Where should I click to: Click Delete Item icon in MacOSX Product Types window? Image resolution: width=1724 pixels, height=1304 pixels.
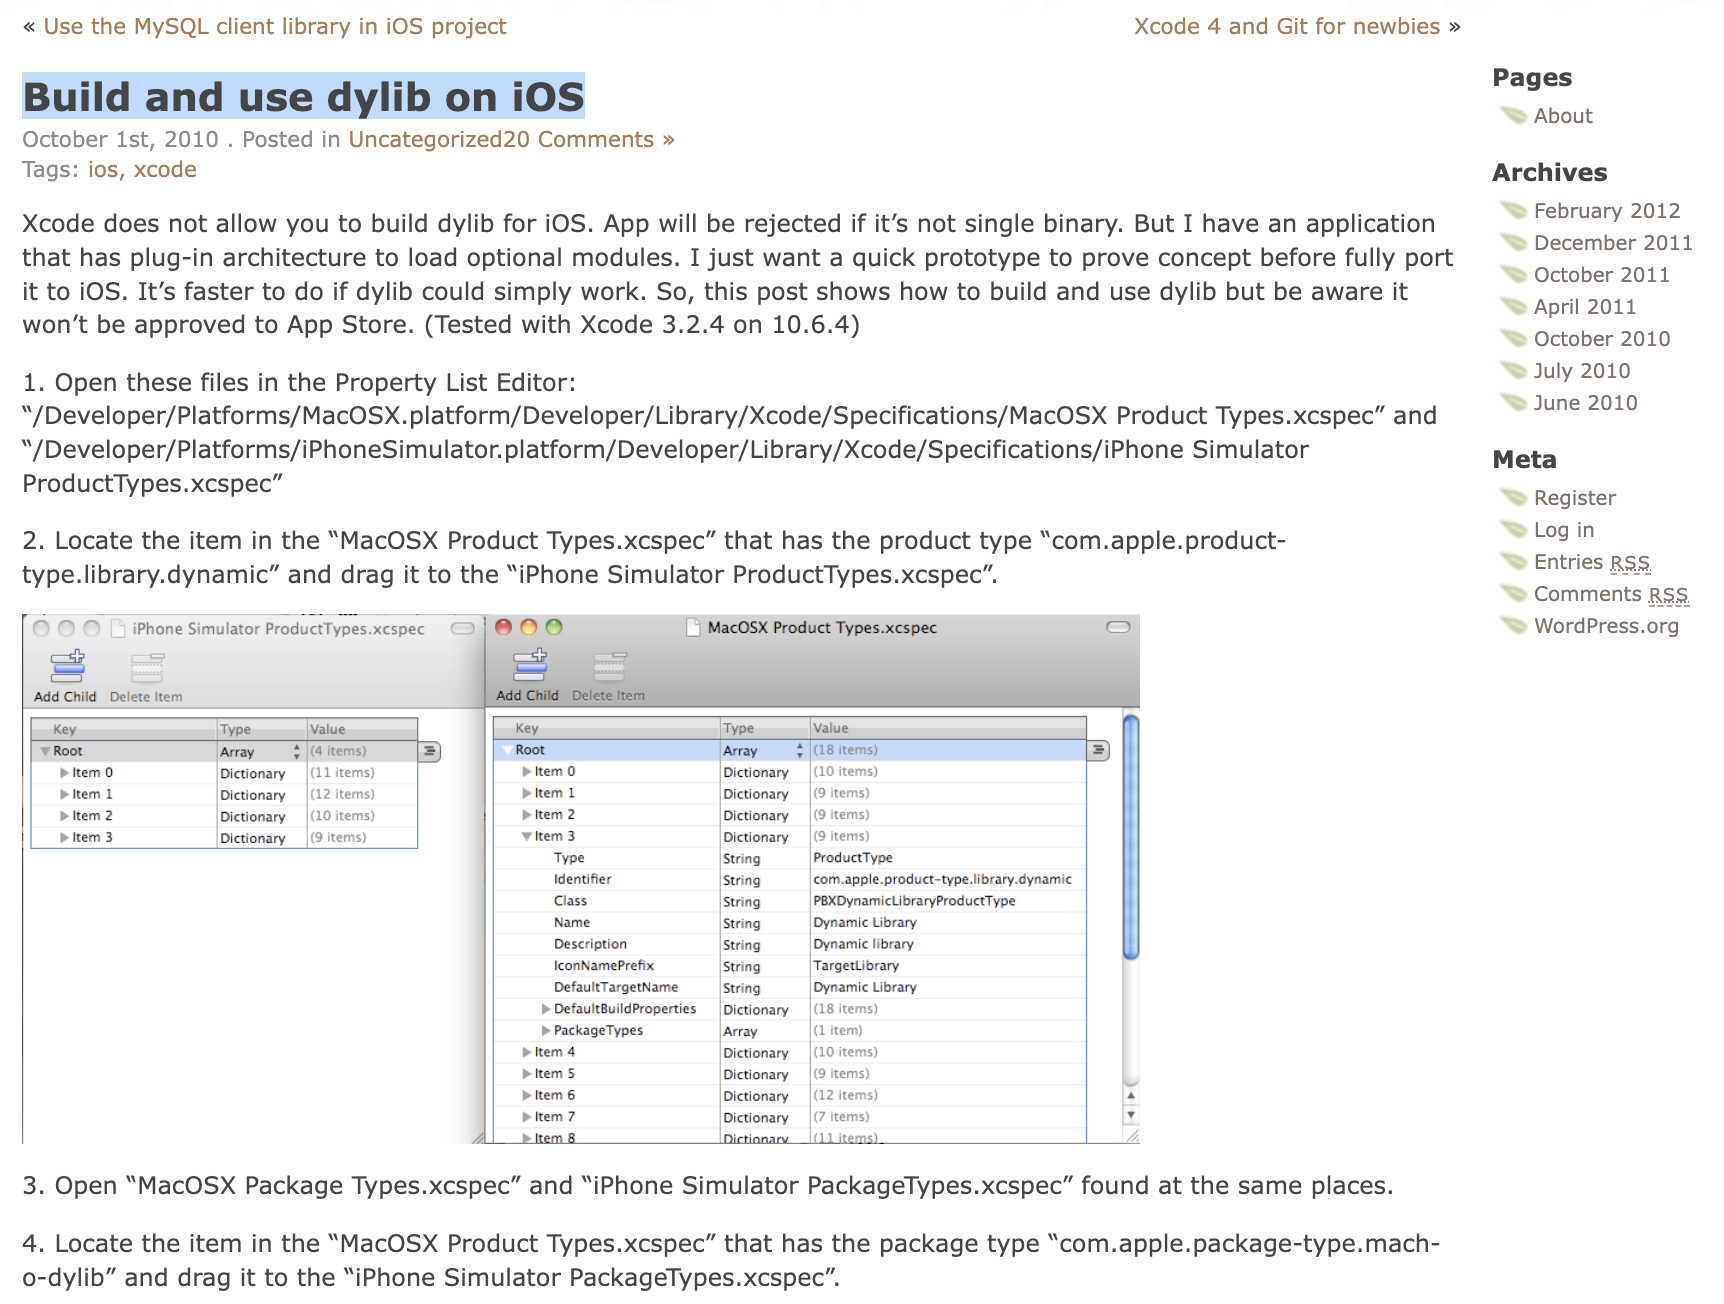[x=609, y=667]
